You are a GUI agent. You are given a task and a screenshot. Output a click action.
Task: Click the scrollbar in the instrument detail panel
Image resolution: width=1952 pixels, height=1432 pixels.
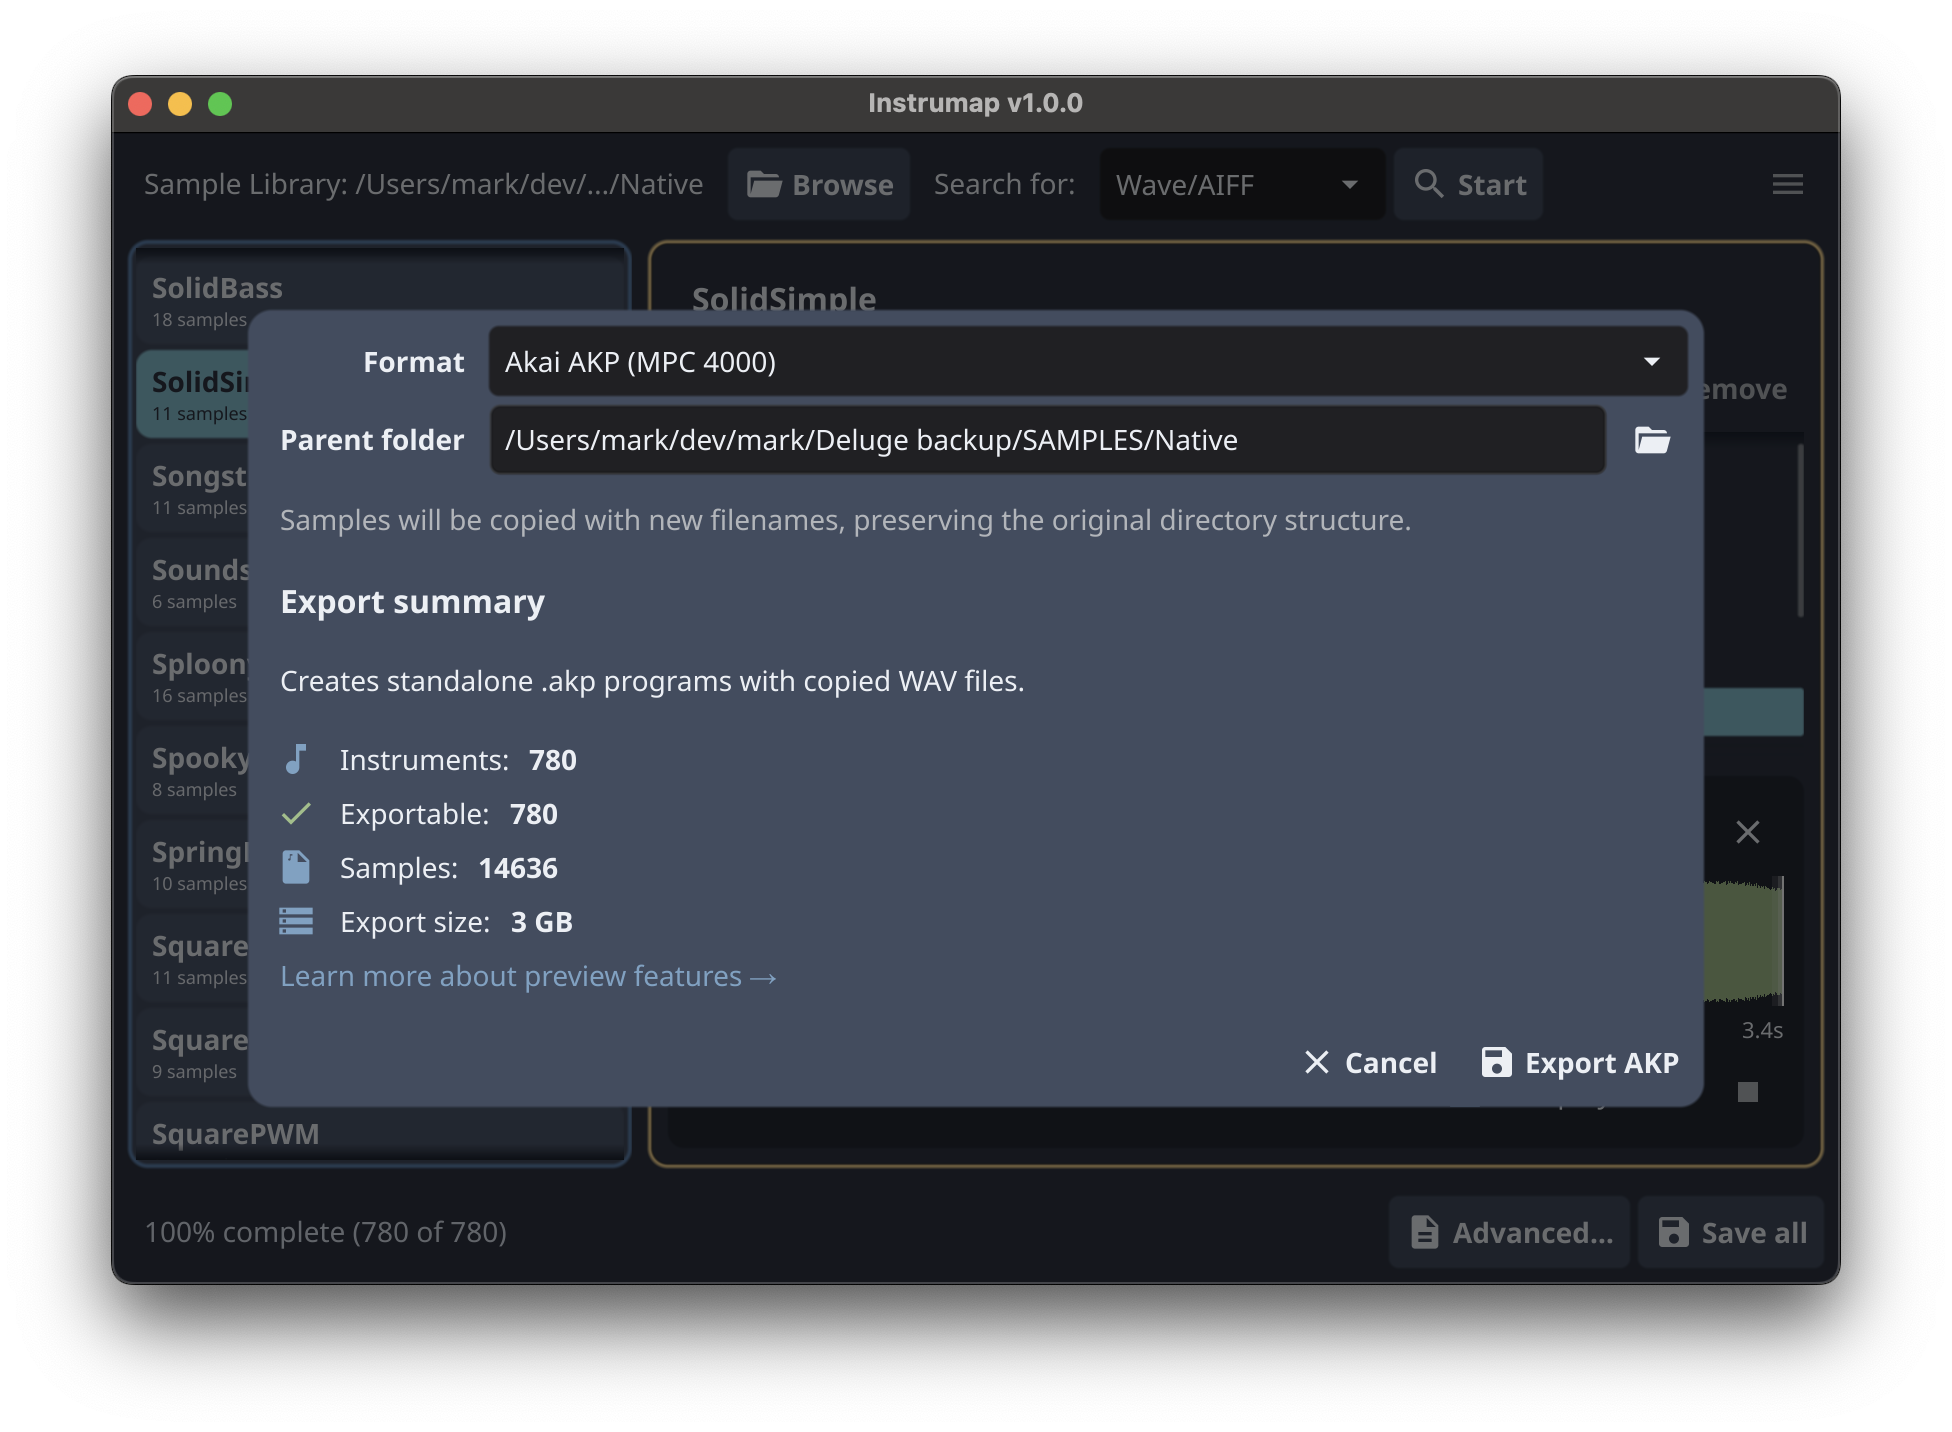click(x=1800, y=530)
